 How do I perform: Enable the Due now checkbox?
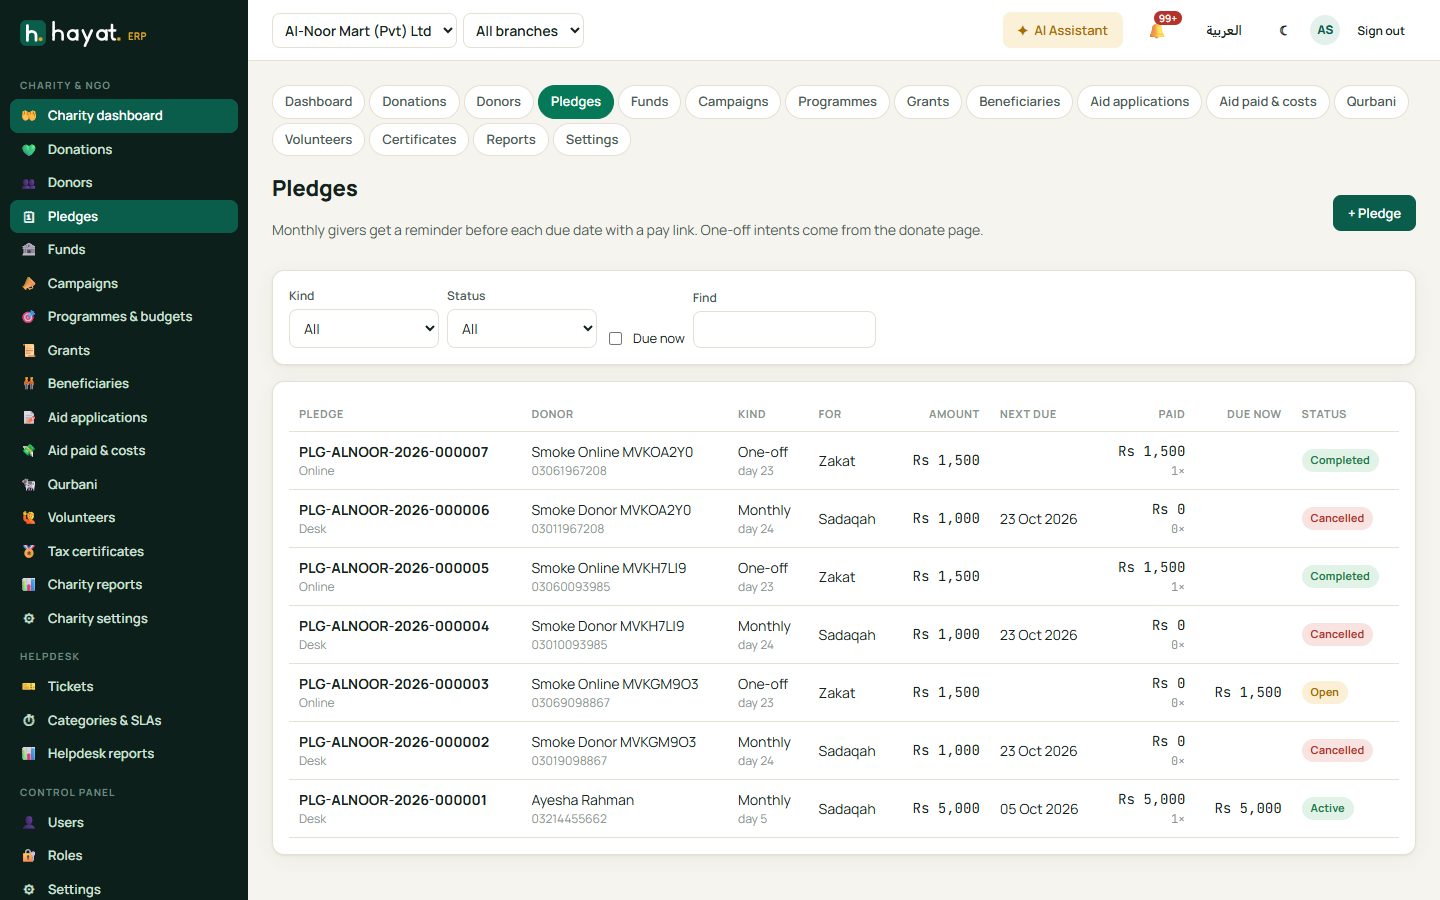point(616,339)
